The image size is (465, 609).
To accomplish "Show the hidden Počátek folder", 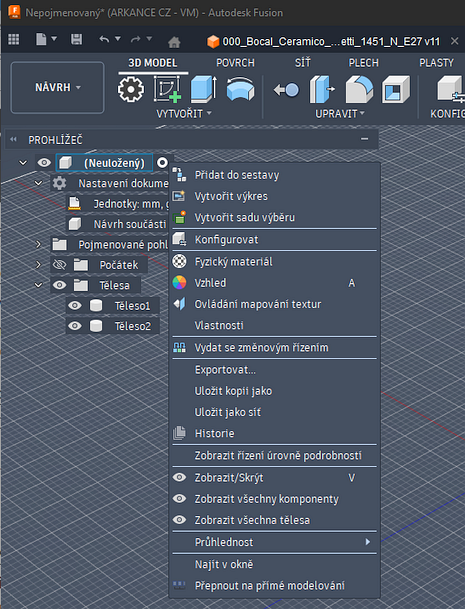I will coord(59,265).
